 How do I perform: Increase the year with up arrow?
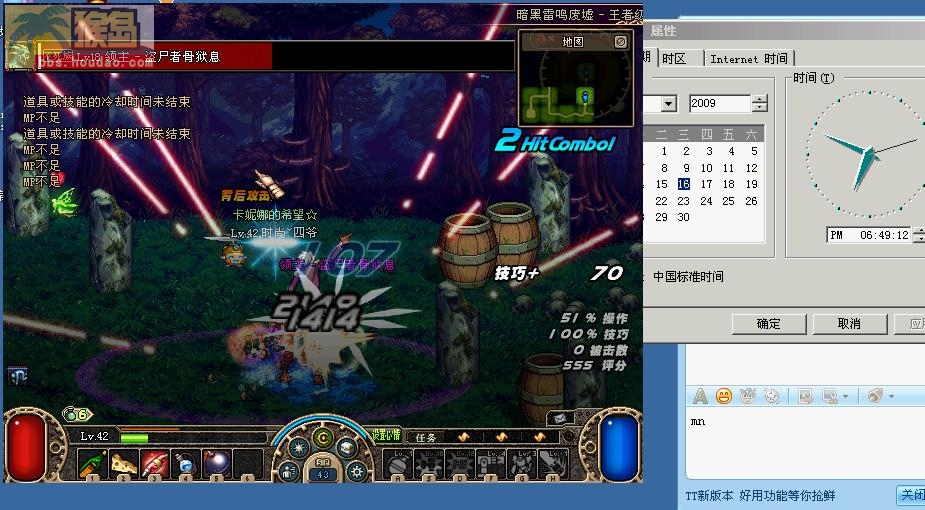click(x=759, y=99)
